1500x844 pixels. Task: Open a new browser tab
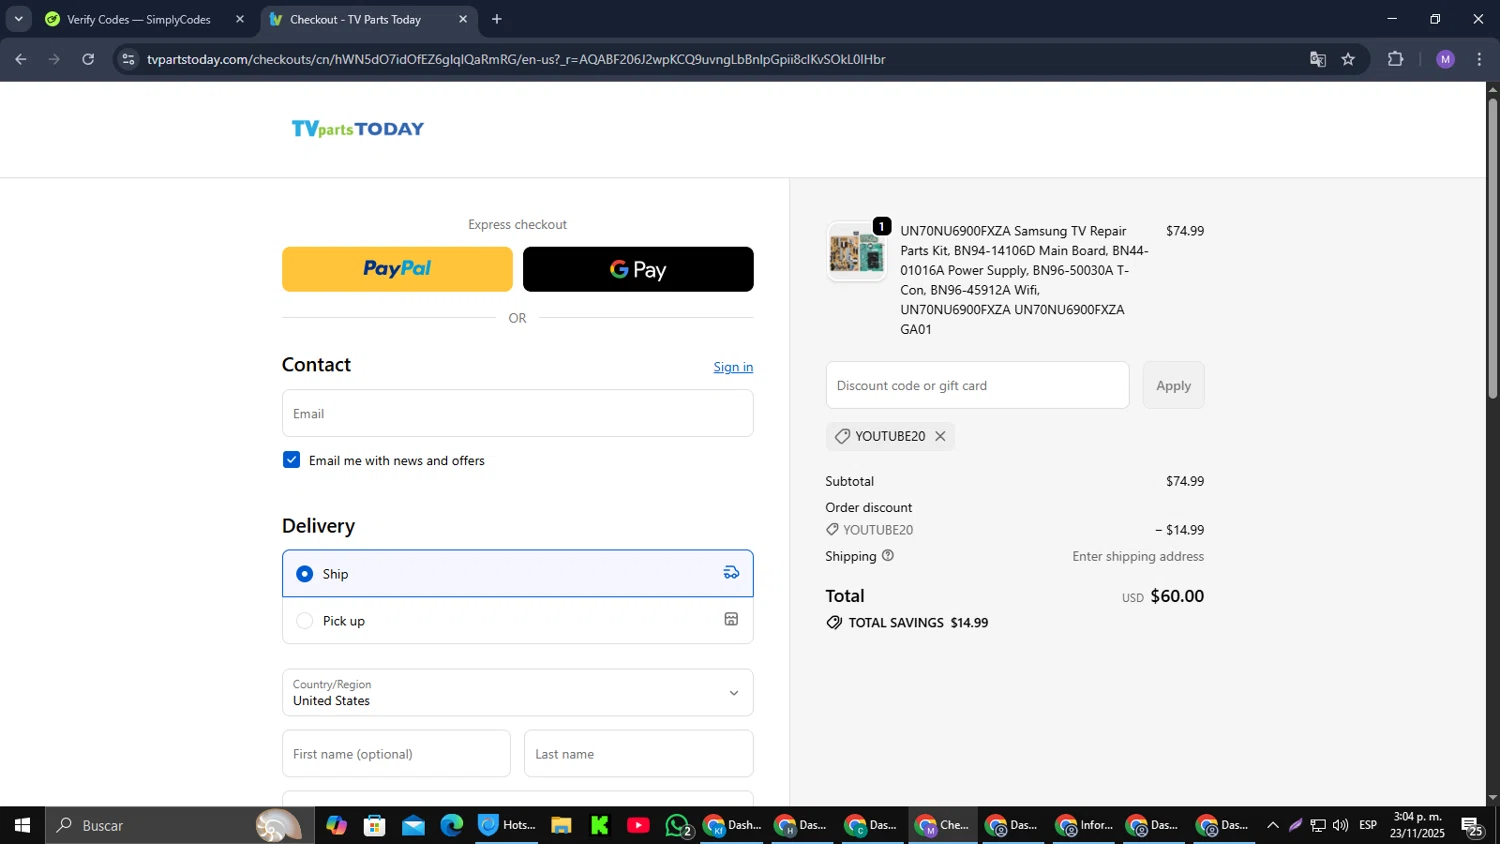tap(497, 19)
